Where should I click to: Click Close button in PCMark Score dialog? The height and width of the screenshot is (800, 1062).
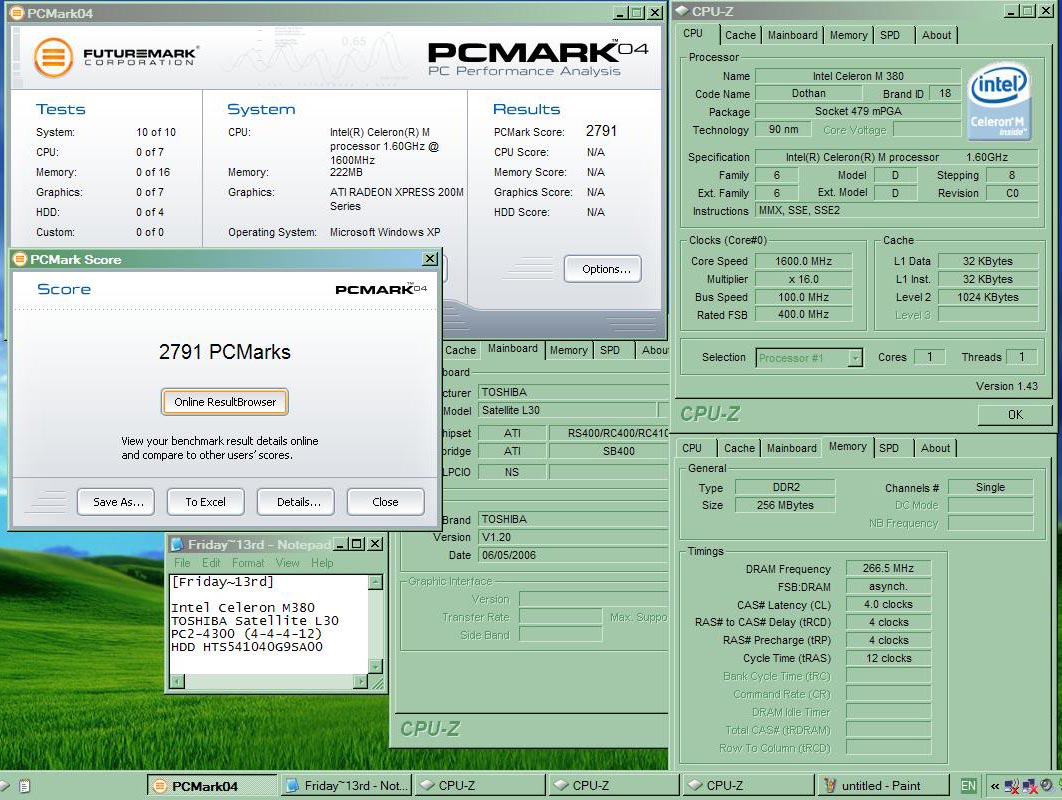(385, 502)
